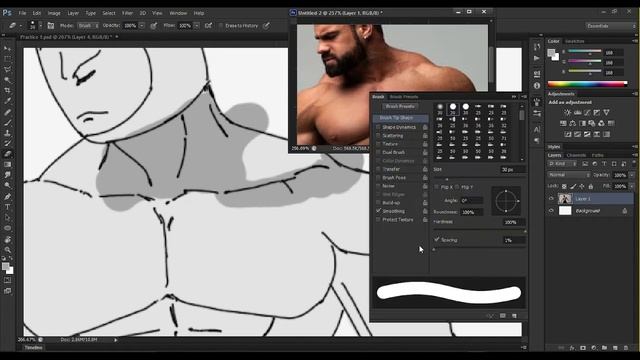Click the Hardness value field
640x360 pixels.
click(x=514, y=222)
